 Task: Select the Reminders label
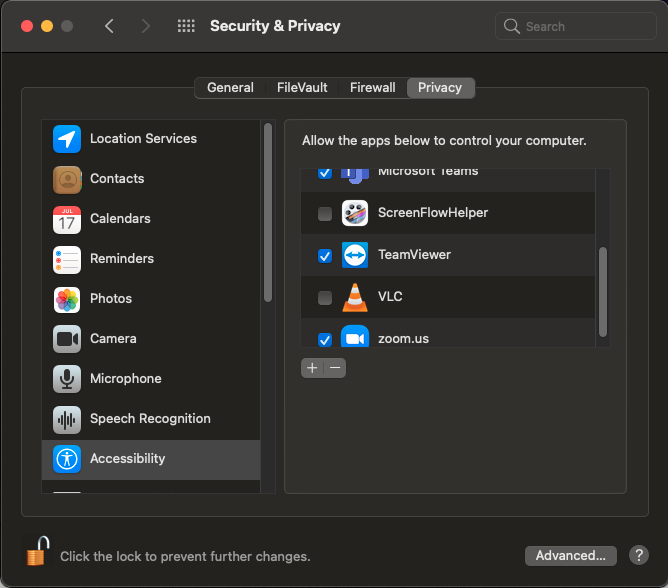point(122,259)
